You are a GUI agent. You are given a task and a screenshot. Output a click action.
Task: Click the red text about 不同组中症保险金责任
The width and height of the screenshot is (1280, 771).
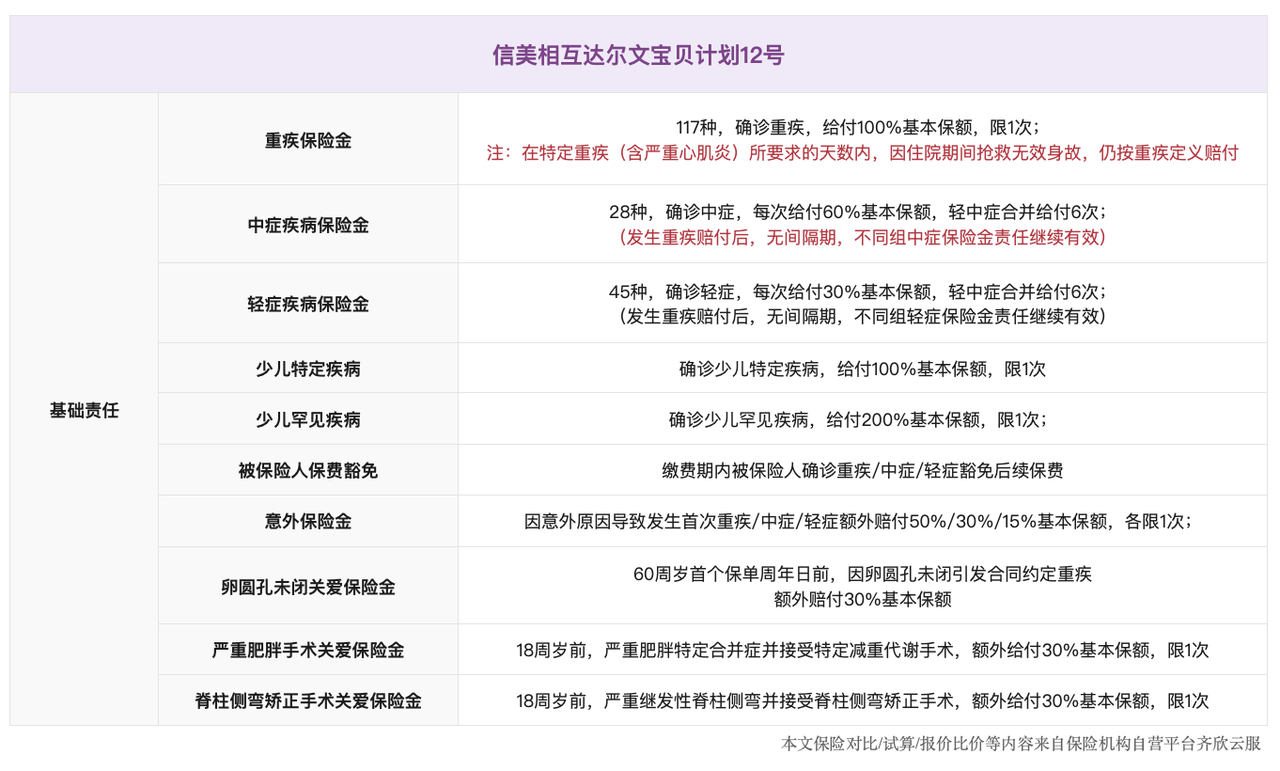click(862, 238)
